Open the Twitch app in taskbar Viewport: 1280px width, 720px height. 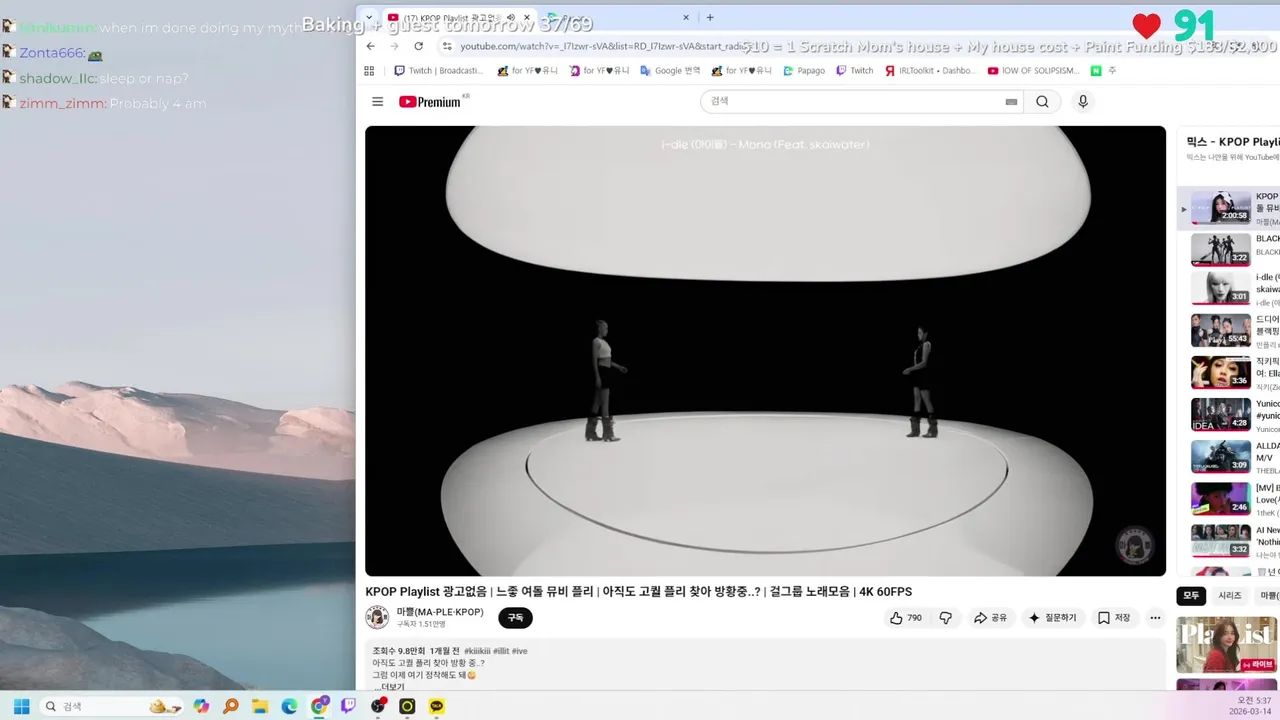[348, 706]
